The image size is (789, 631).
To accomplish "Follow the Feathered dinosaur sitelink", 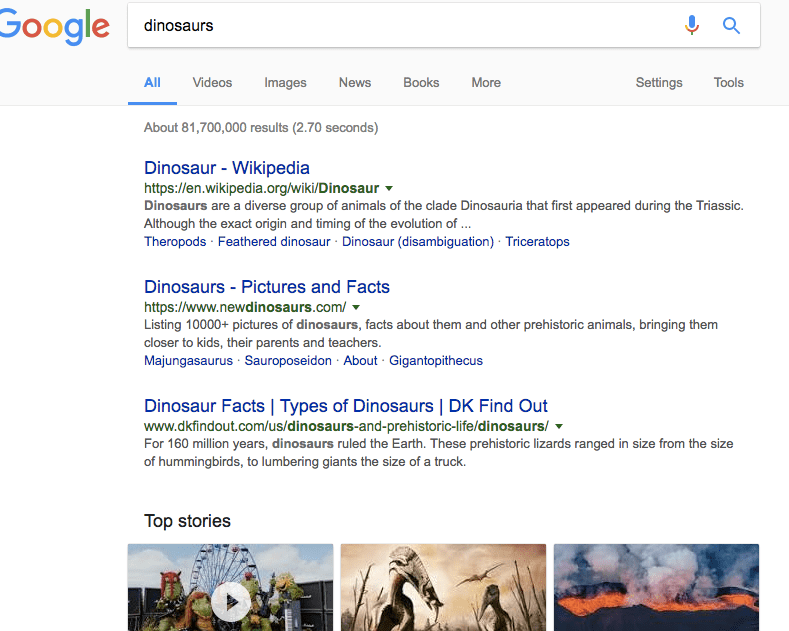I will [274, 242].
